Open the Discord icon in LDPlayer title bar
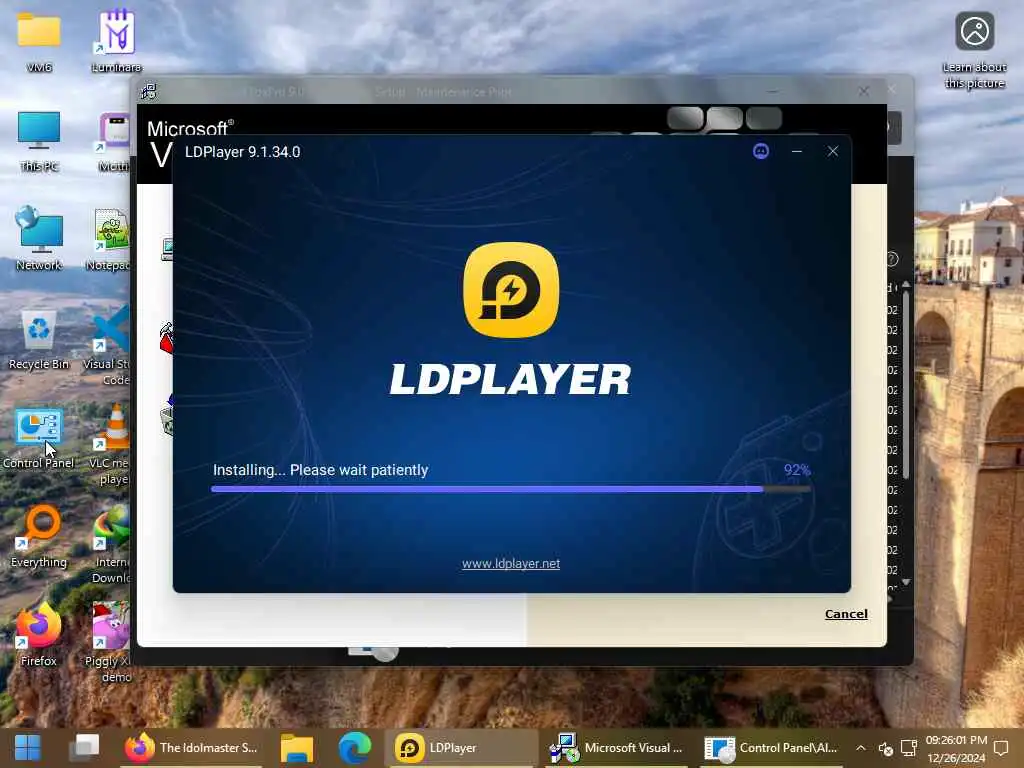 coord(761,152)
